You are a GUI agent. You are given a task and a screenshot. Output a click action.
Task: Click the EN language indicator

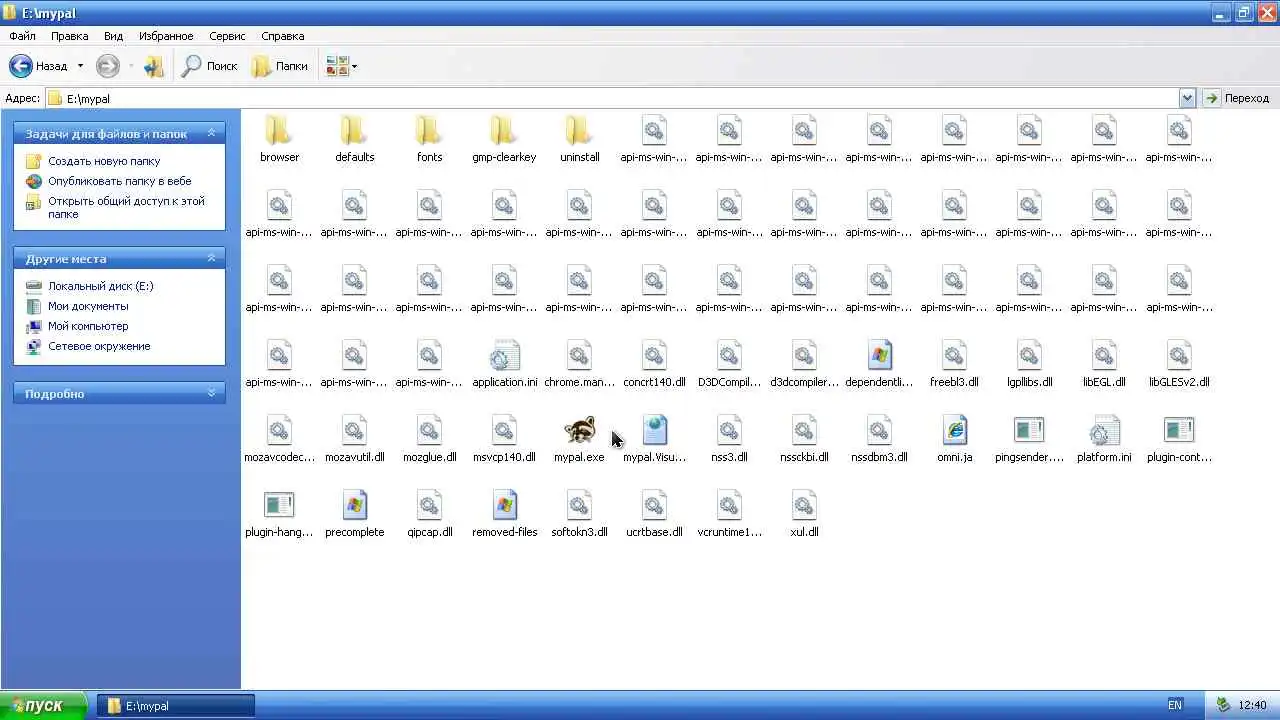point(1175,705)
